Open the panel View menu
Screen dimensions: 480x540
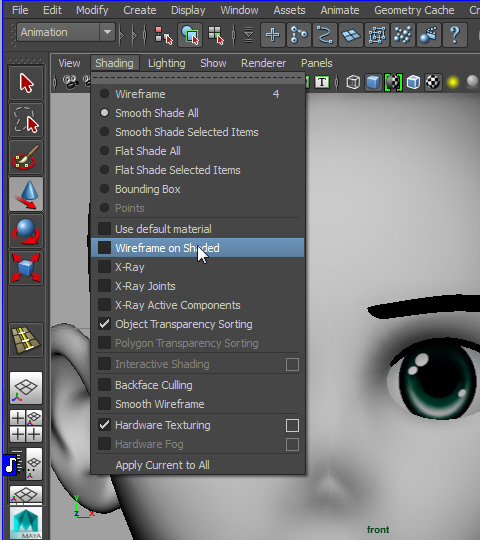tap(69, 63)
